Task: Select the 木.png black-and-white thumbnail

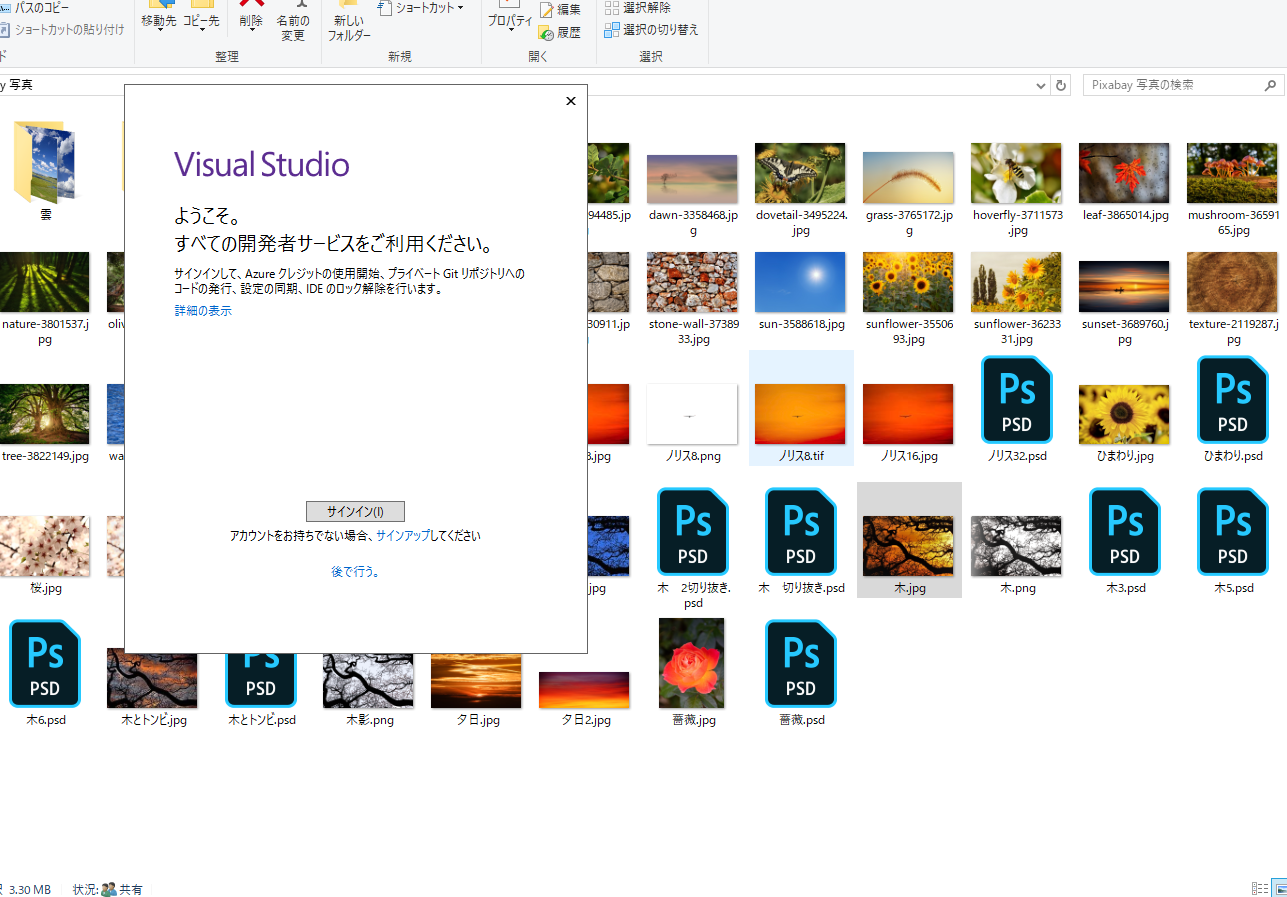Action: pos(1016,546)
